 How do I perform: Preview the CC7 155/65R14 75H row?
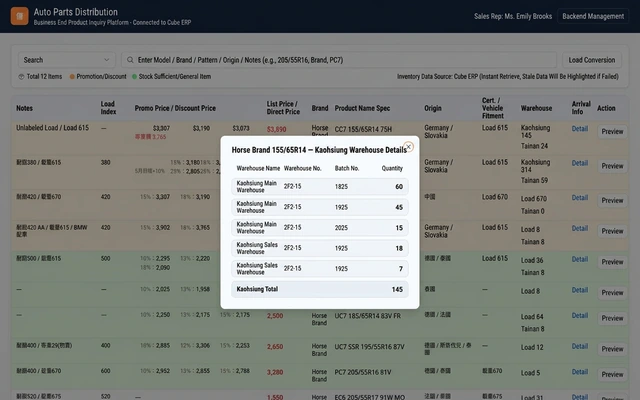pos(612,131)
